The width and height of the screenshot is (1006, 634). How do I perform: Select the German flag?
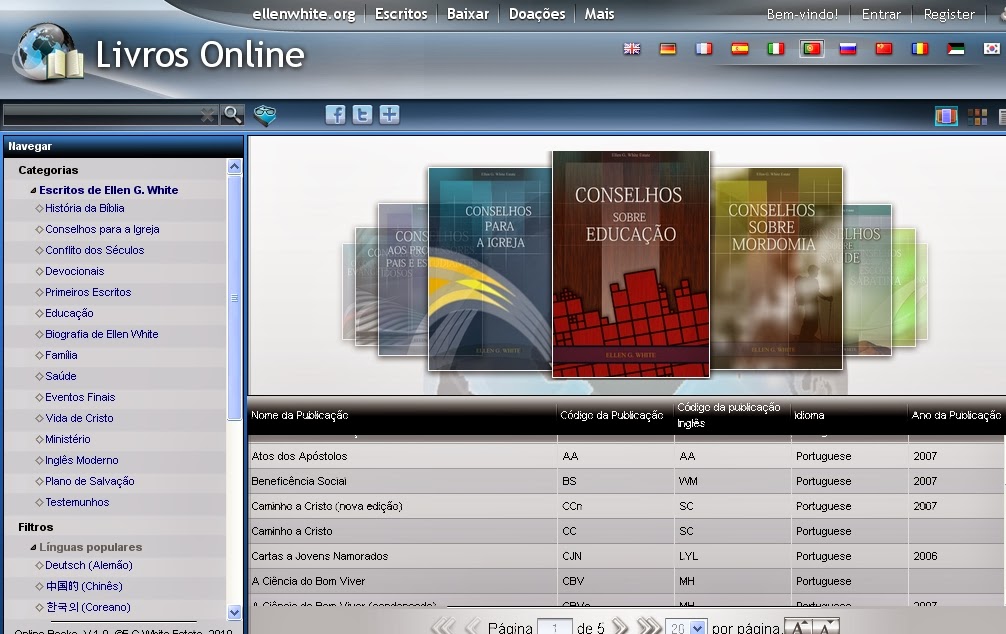coord(668,49)
